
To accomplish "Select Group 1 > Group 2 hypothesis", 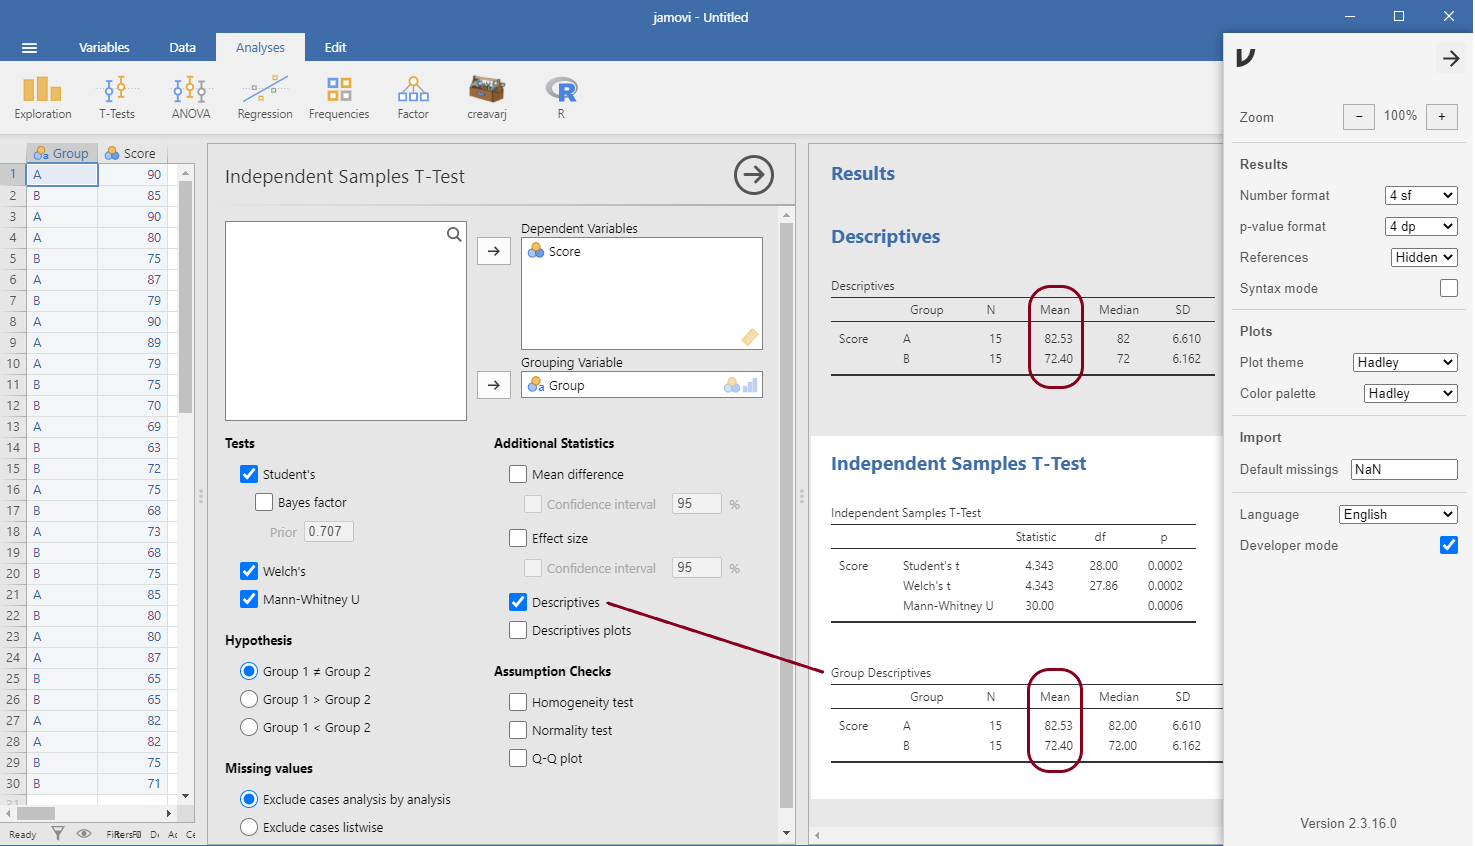I will point(249,699).
